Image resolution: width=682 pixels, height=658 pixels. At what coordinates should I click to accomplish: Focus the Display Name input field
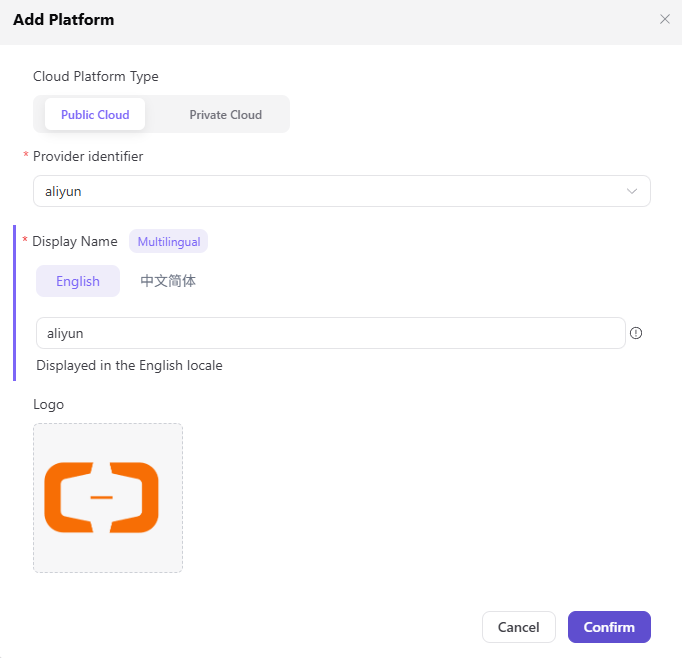click(x=331, y=333)
